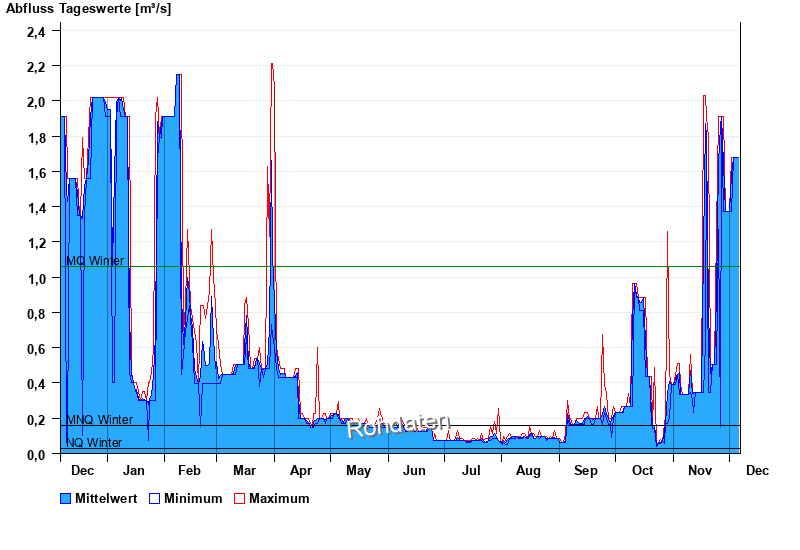The height and width of the screenshot is (550, 800).
Task: Select the Jan month label on x-axis
Action: point(133,470)
